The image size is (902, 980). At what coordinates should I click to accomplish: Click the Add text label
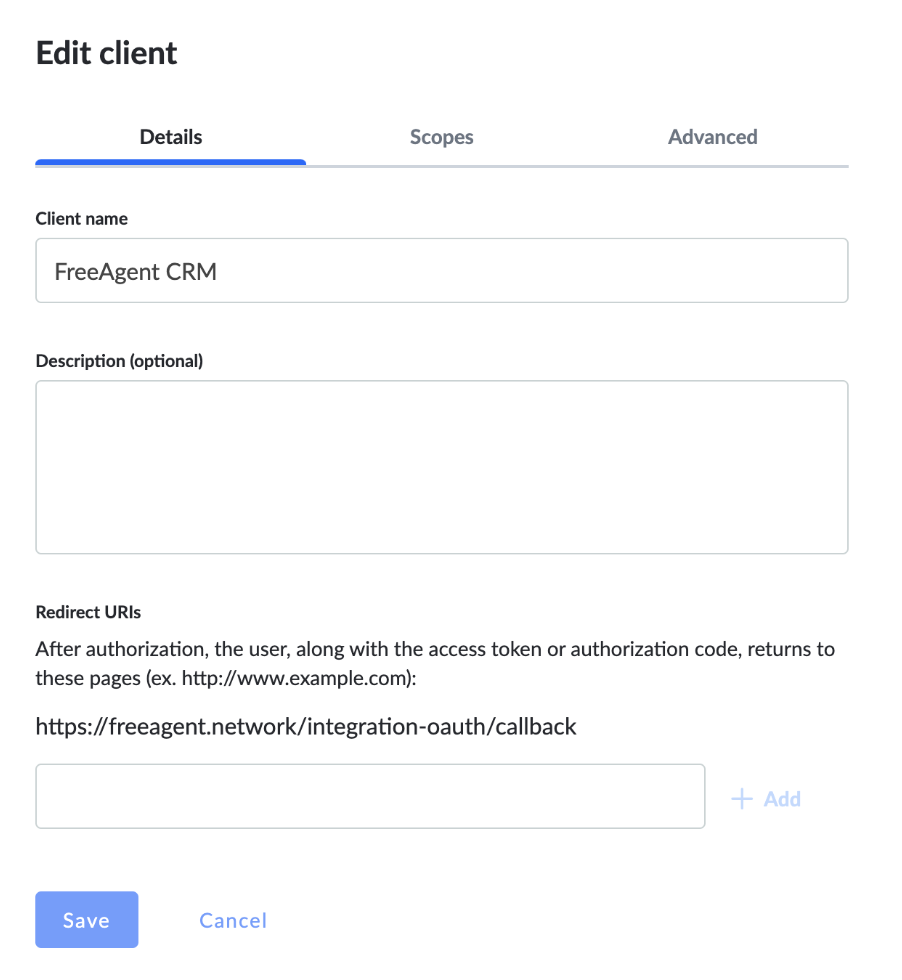[x=782, y=799]
